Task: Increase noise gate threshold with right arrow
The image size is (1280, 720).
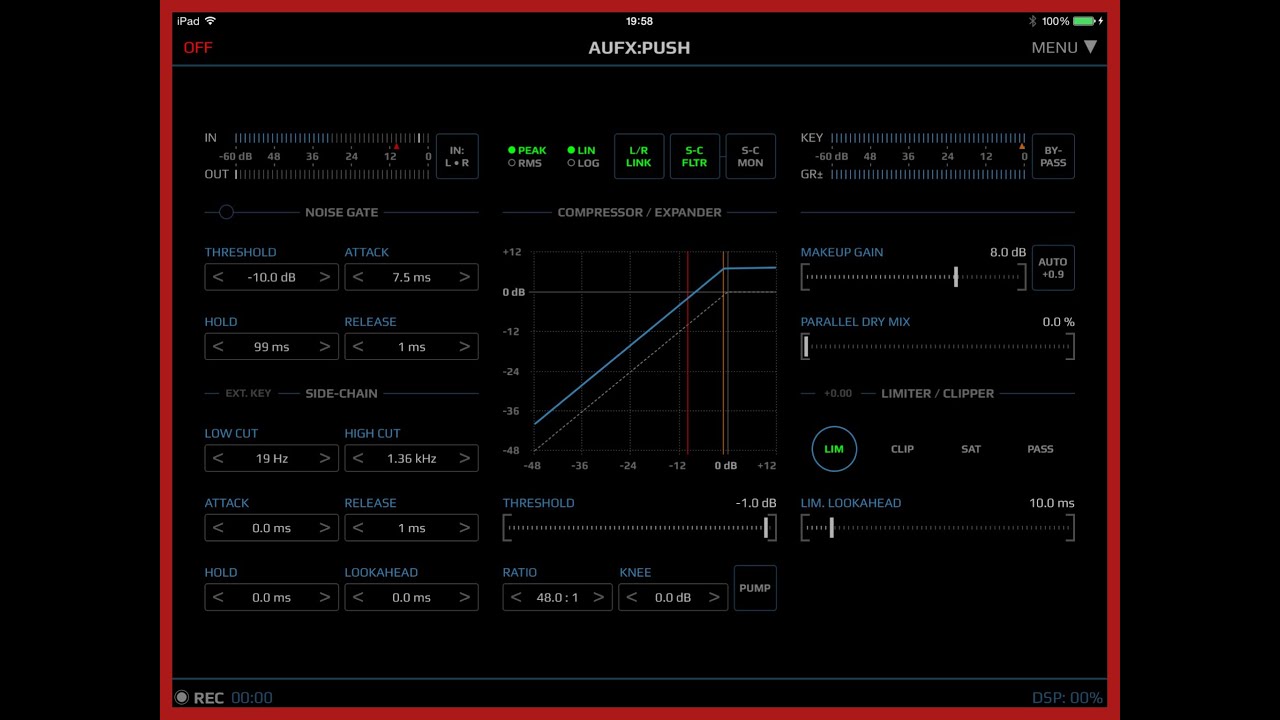Action: coord(325,277)
